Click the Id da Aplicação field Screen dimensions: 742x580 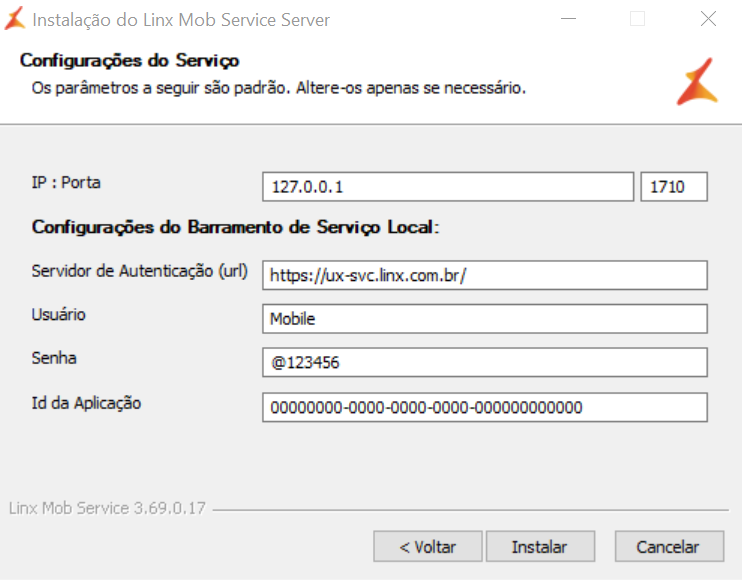[x=485, y=407]
